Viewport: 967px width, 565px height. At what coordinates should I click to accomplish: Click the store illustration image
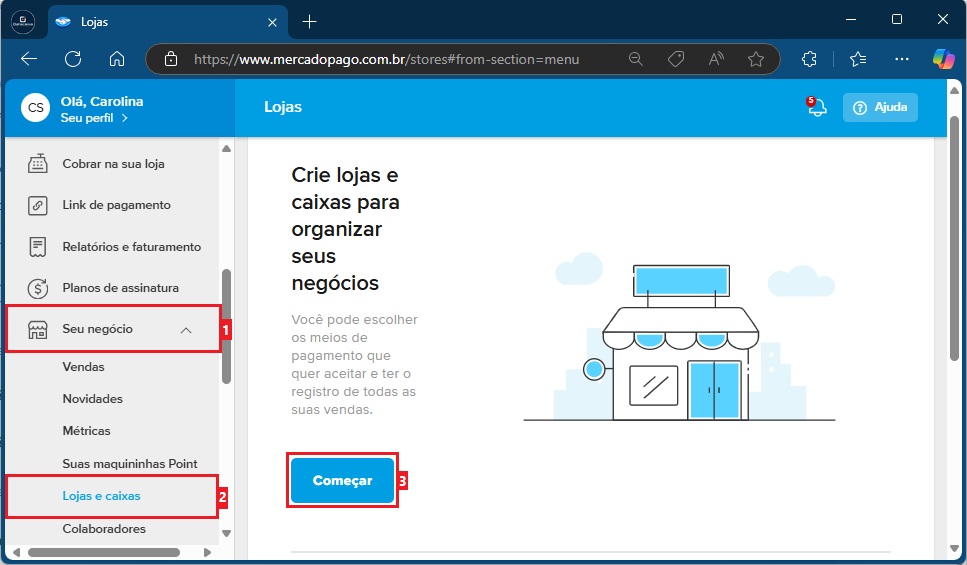pos(679,337)
